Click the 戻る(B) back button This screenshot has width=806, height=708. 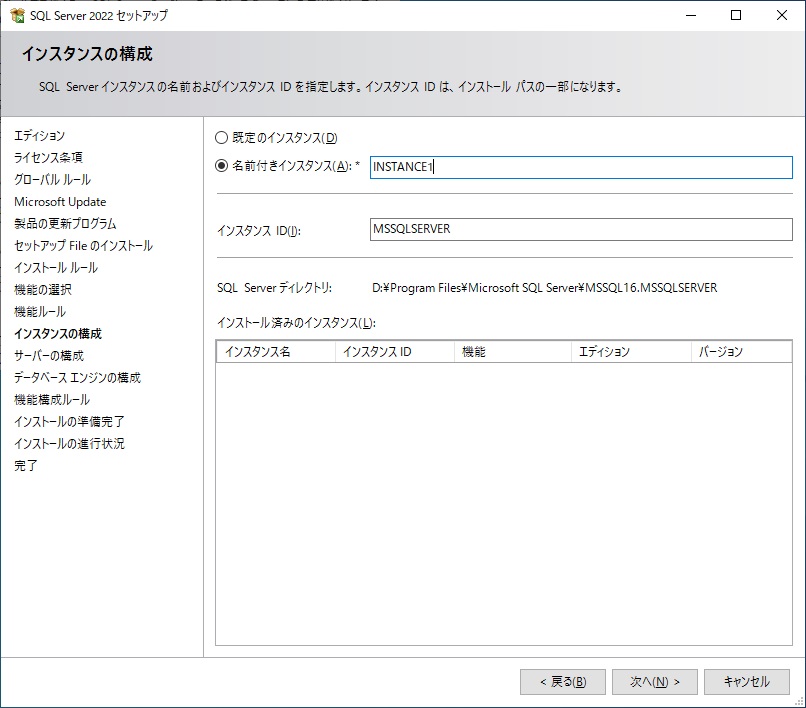click(x=563, y=682)
